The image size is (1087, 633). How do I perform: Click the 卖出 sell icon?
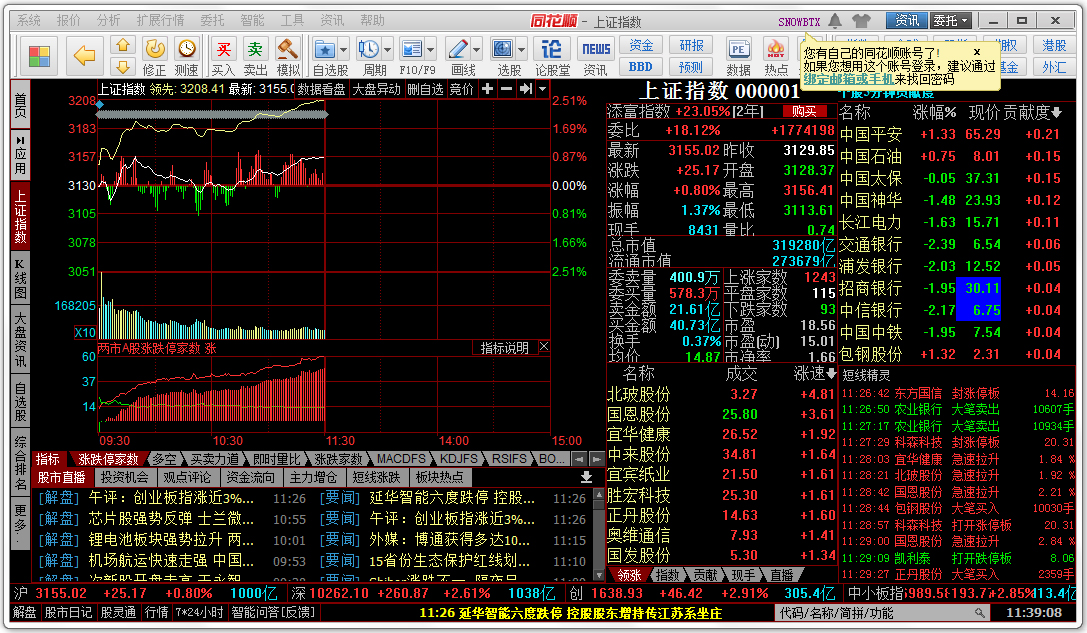tap(255, 56)
